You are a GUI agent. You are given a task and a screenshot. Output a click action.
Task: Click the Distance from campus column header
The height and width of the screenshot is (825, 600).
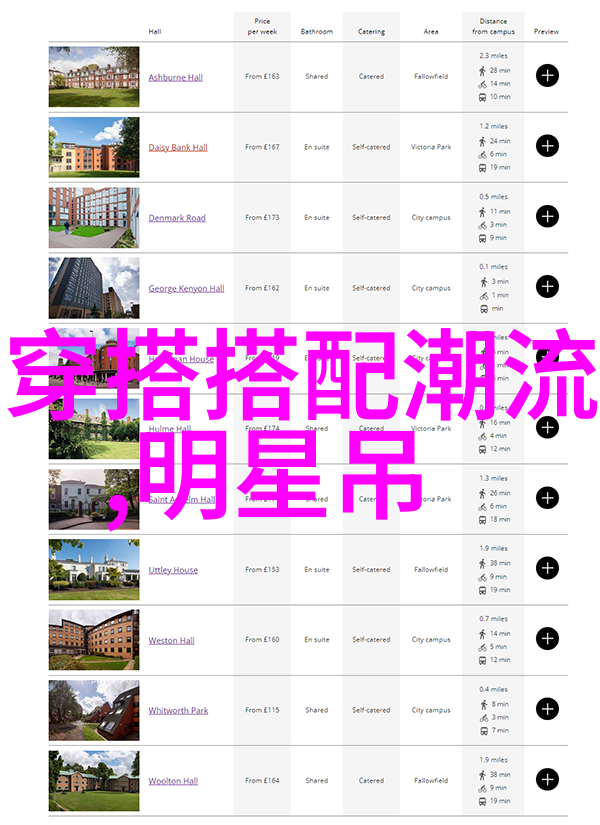pos(494,26)
